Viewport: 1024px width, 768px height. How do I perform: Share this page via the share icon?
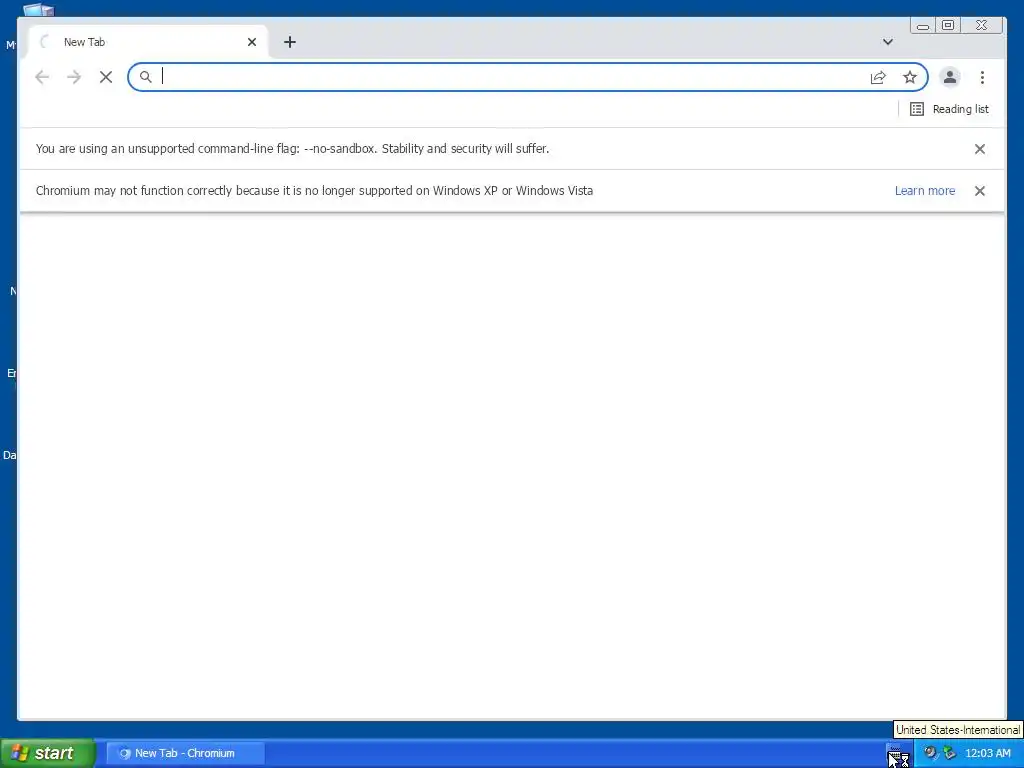878,77
